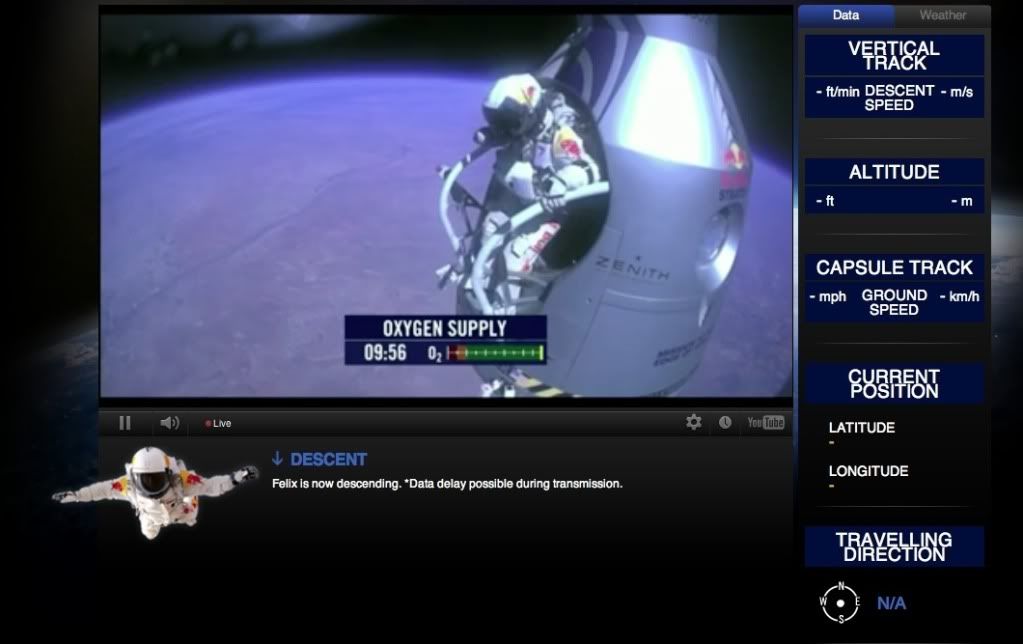Click the OXYGEN SUPPLY overlay title
Image resolution: width=1023 pixels, height=644 pixels.
tap(444, 328)
